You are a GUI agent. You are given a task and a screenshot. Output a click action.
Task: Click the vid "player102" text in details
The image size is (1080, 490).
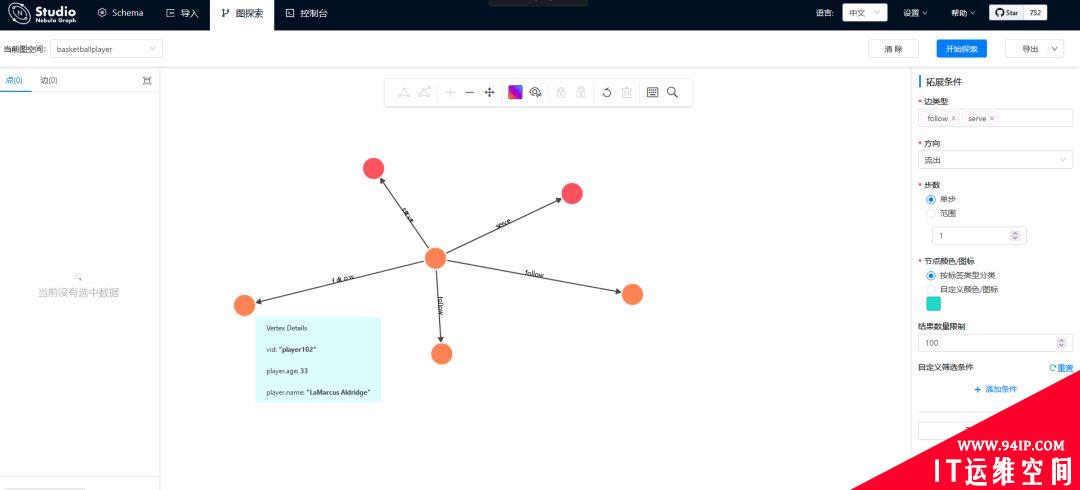pos(291,349)
